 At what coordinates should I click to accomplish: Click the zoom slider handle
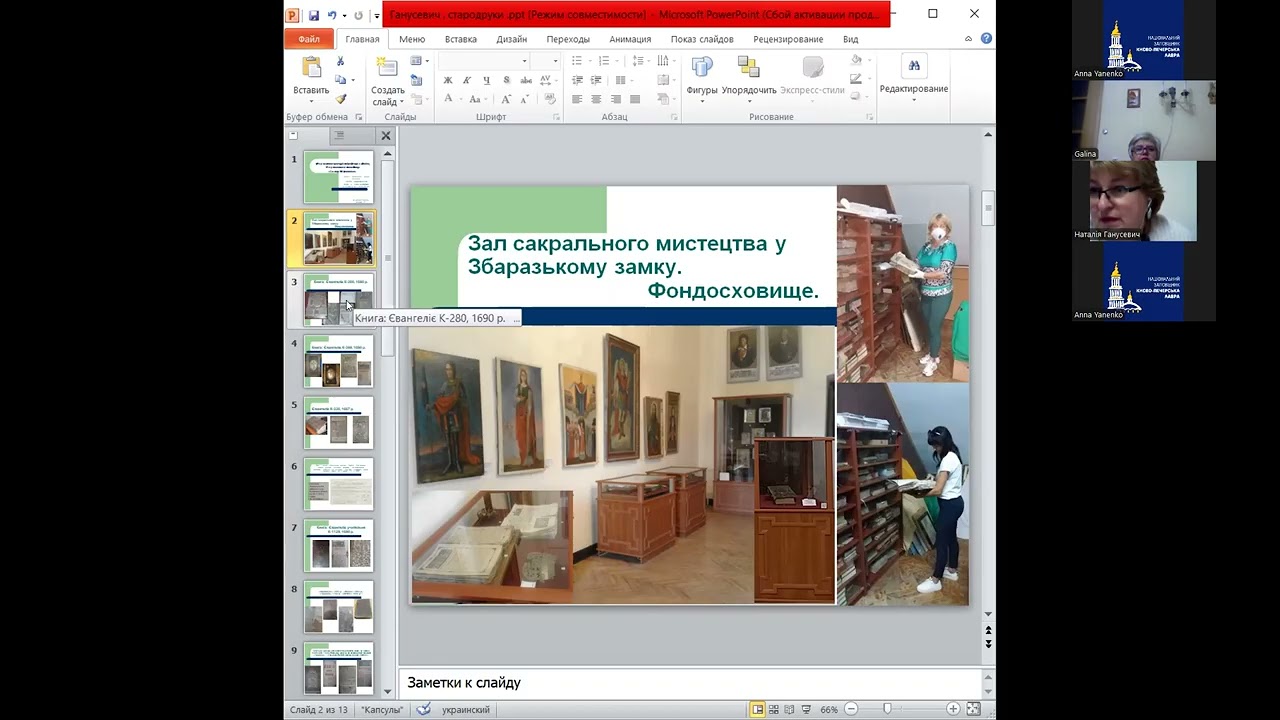pos(887,710)
